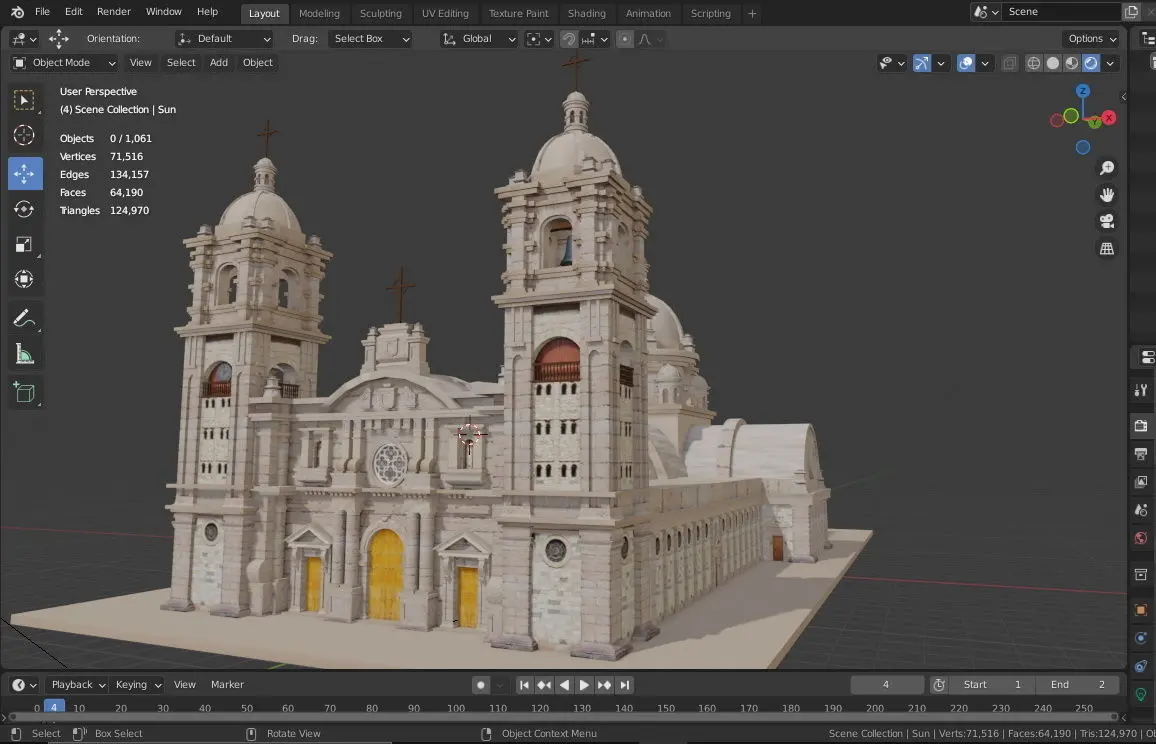Select the Add Cube tool
The height and width of the screenshot is (744, 1156).
(24, 392)
